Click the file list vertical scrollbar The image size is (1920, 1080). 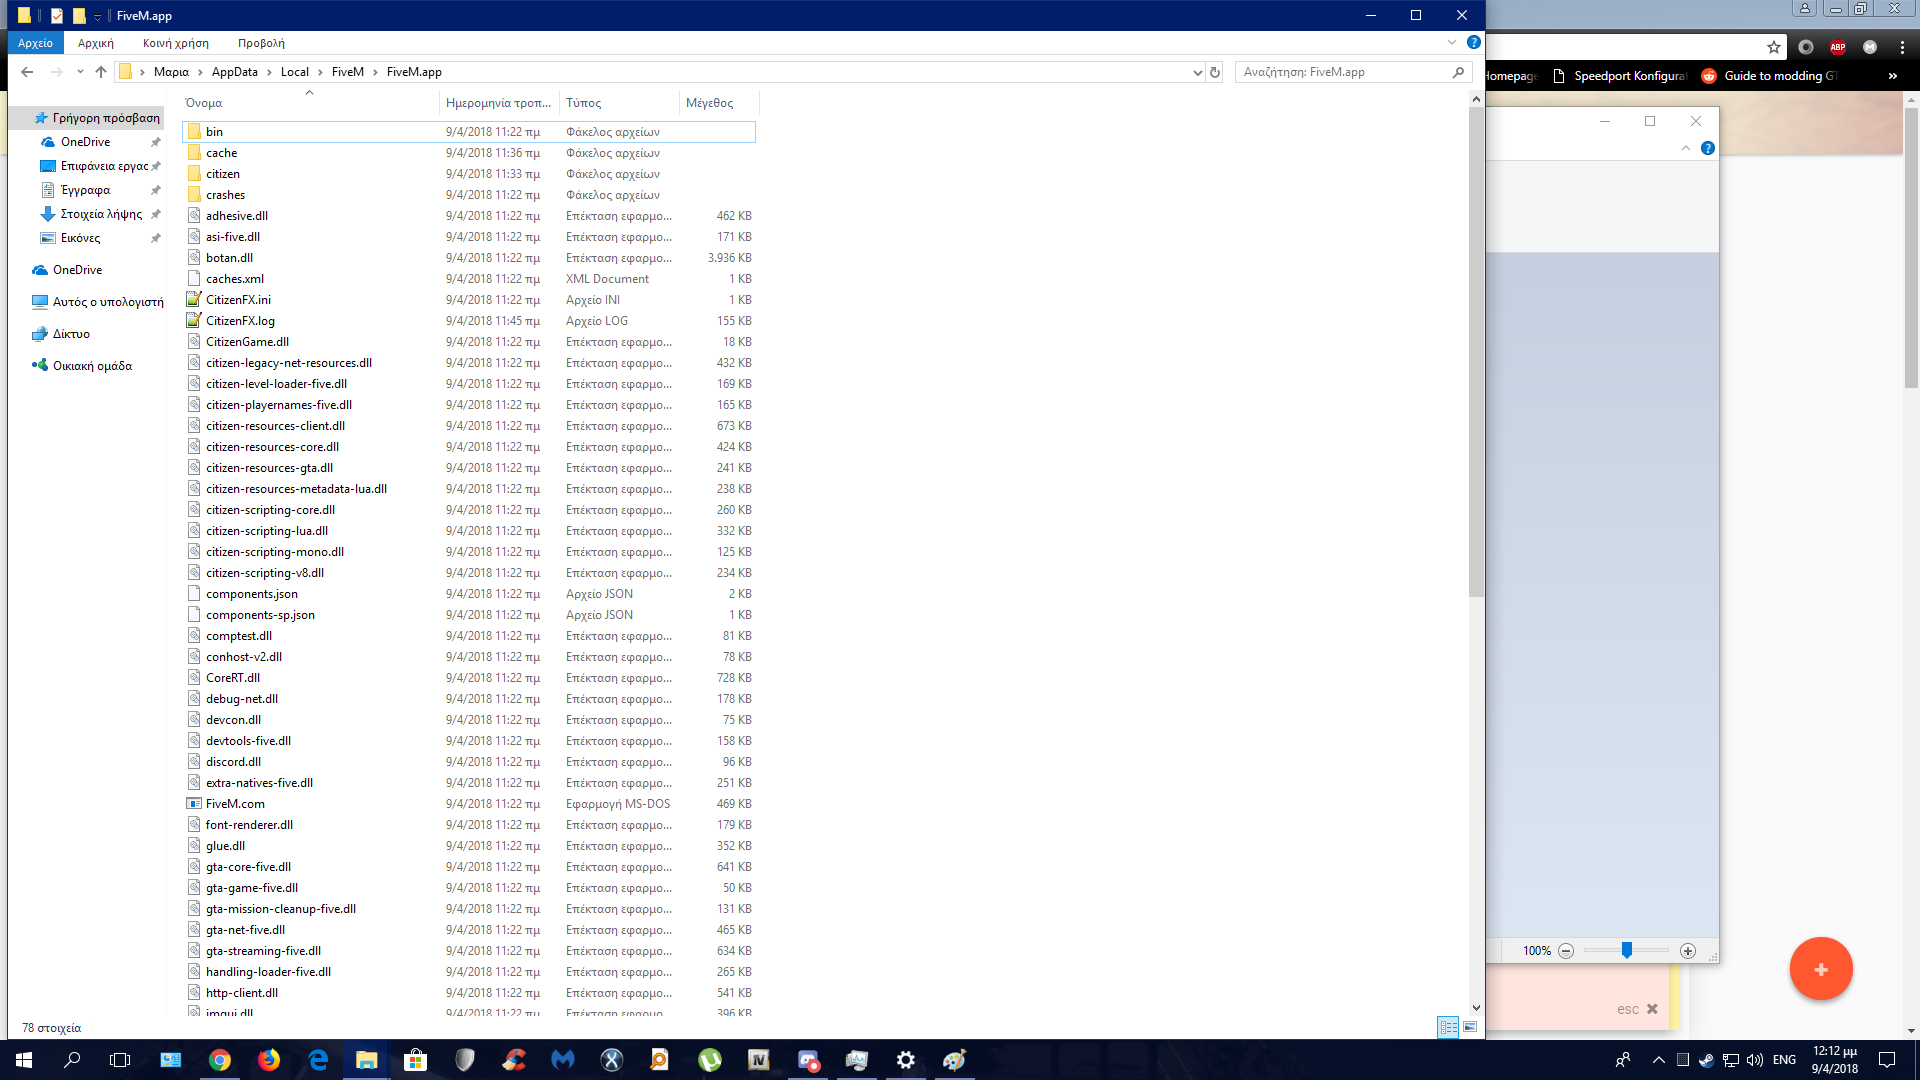[1476, 352]
